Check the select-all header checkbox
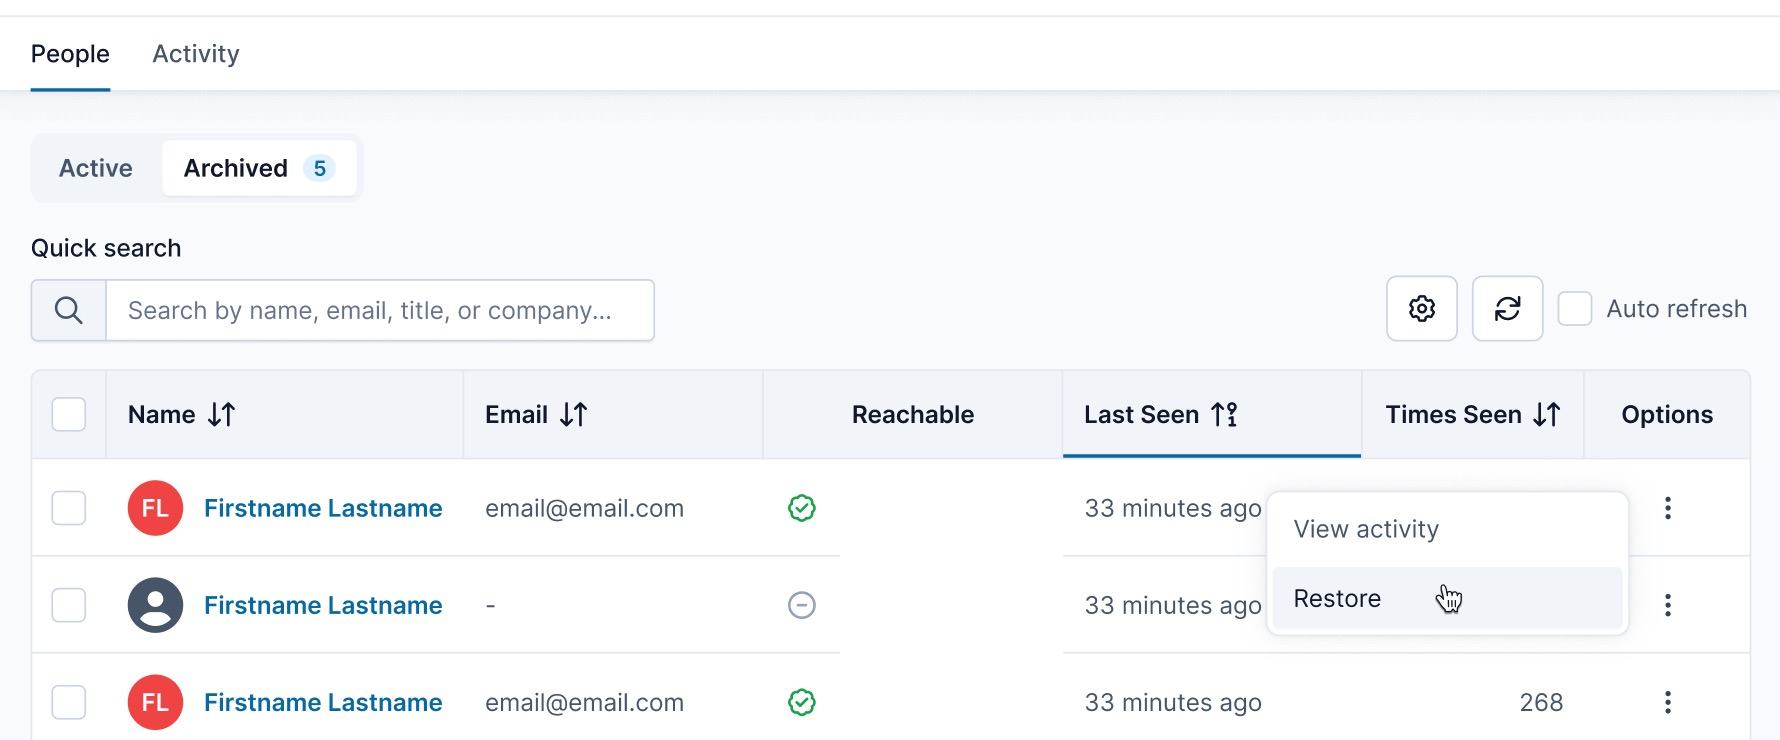The height and width of the screenshot is (740, 1780). coord(69,414)
